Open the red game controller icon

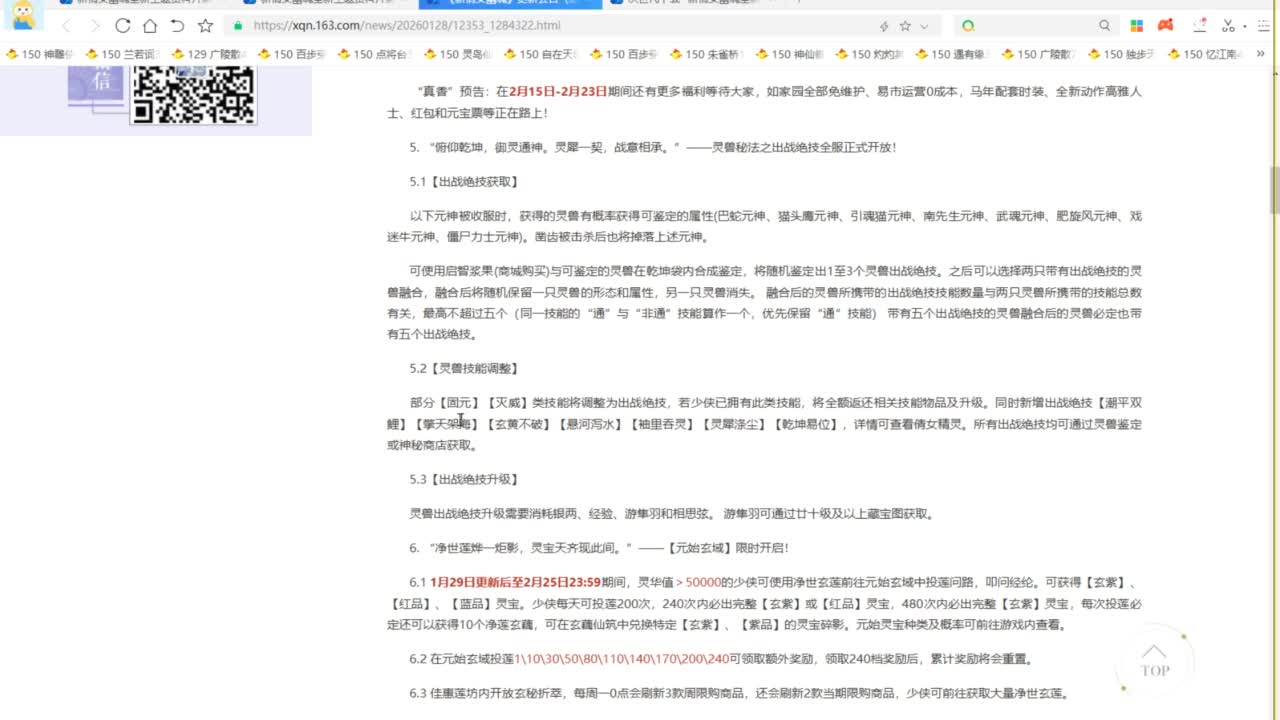(1165, 26)
